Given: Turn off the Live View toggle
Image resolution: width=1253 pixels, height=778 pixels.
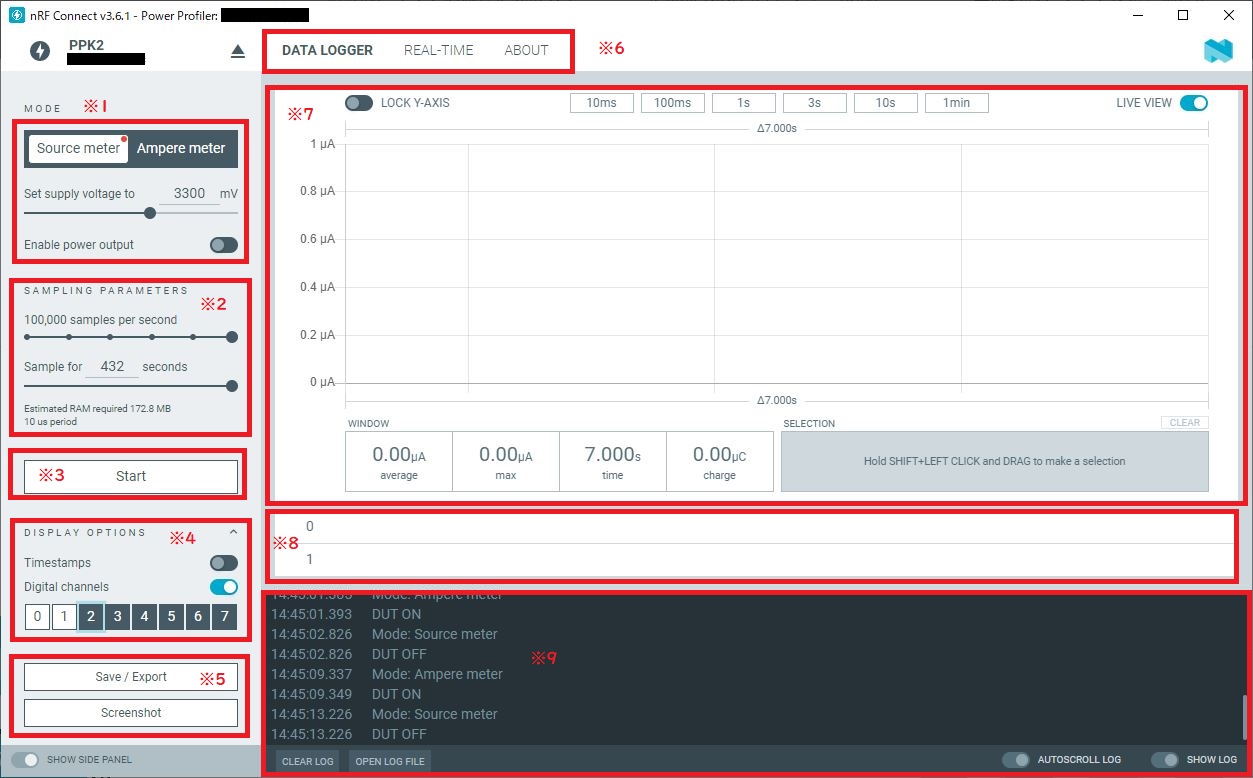Looking at the screenshot, I should (x=1194, y=103).
